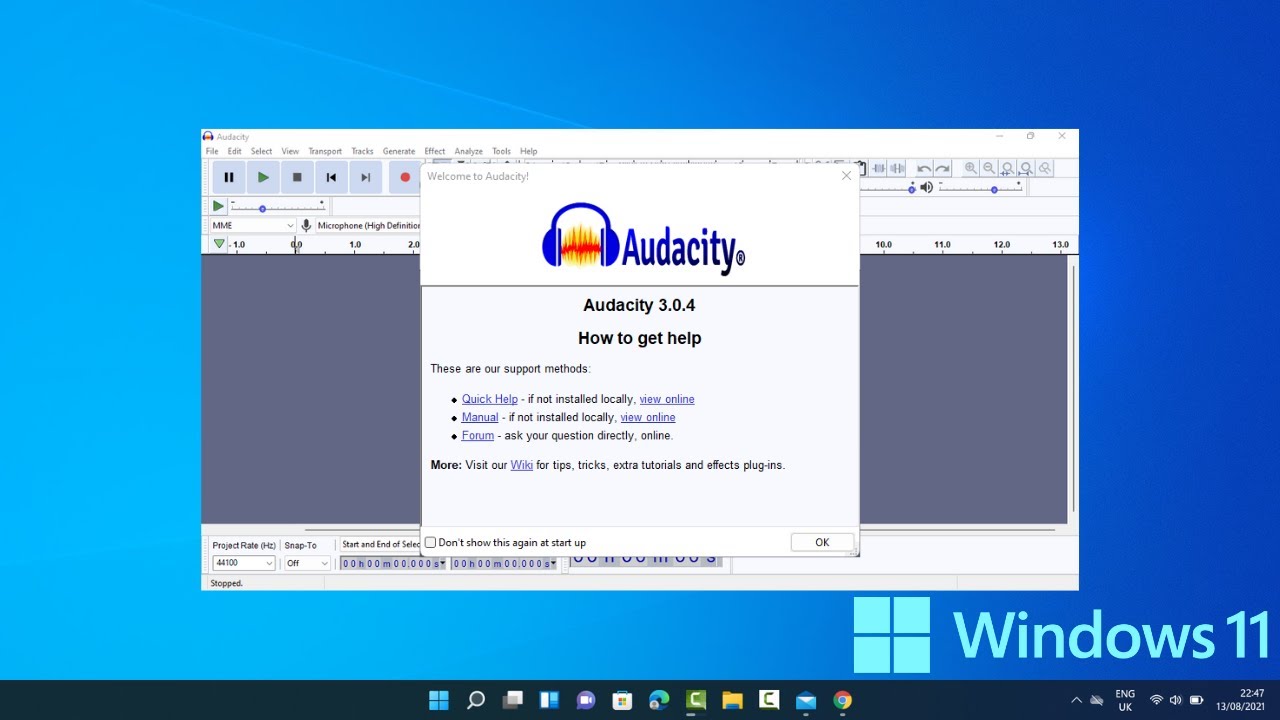Click Quick Help's view online link
The image size is (1280, 720).
(667, 399)
